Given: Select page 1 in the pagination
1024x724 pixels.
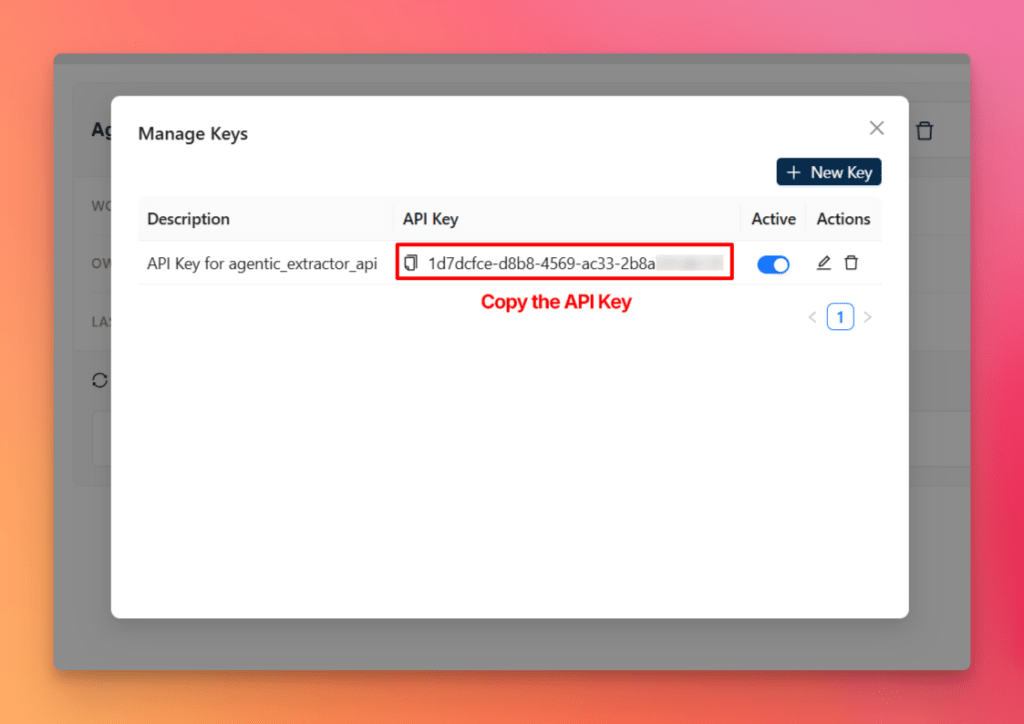Looking at the screenshot, I should (840, 318).
